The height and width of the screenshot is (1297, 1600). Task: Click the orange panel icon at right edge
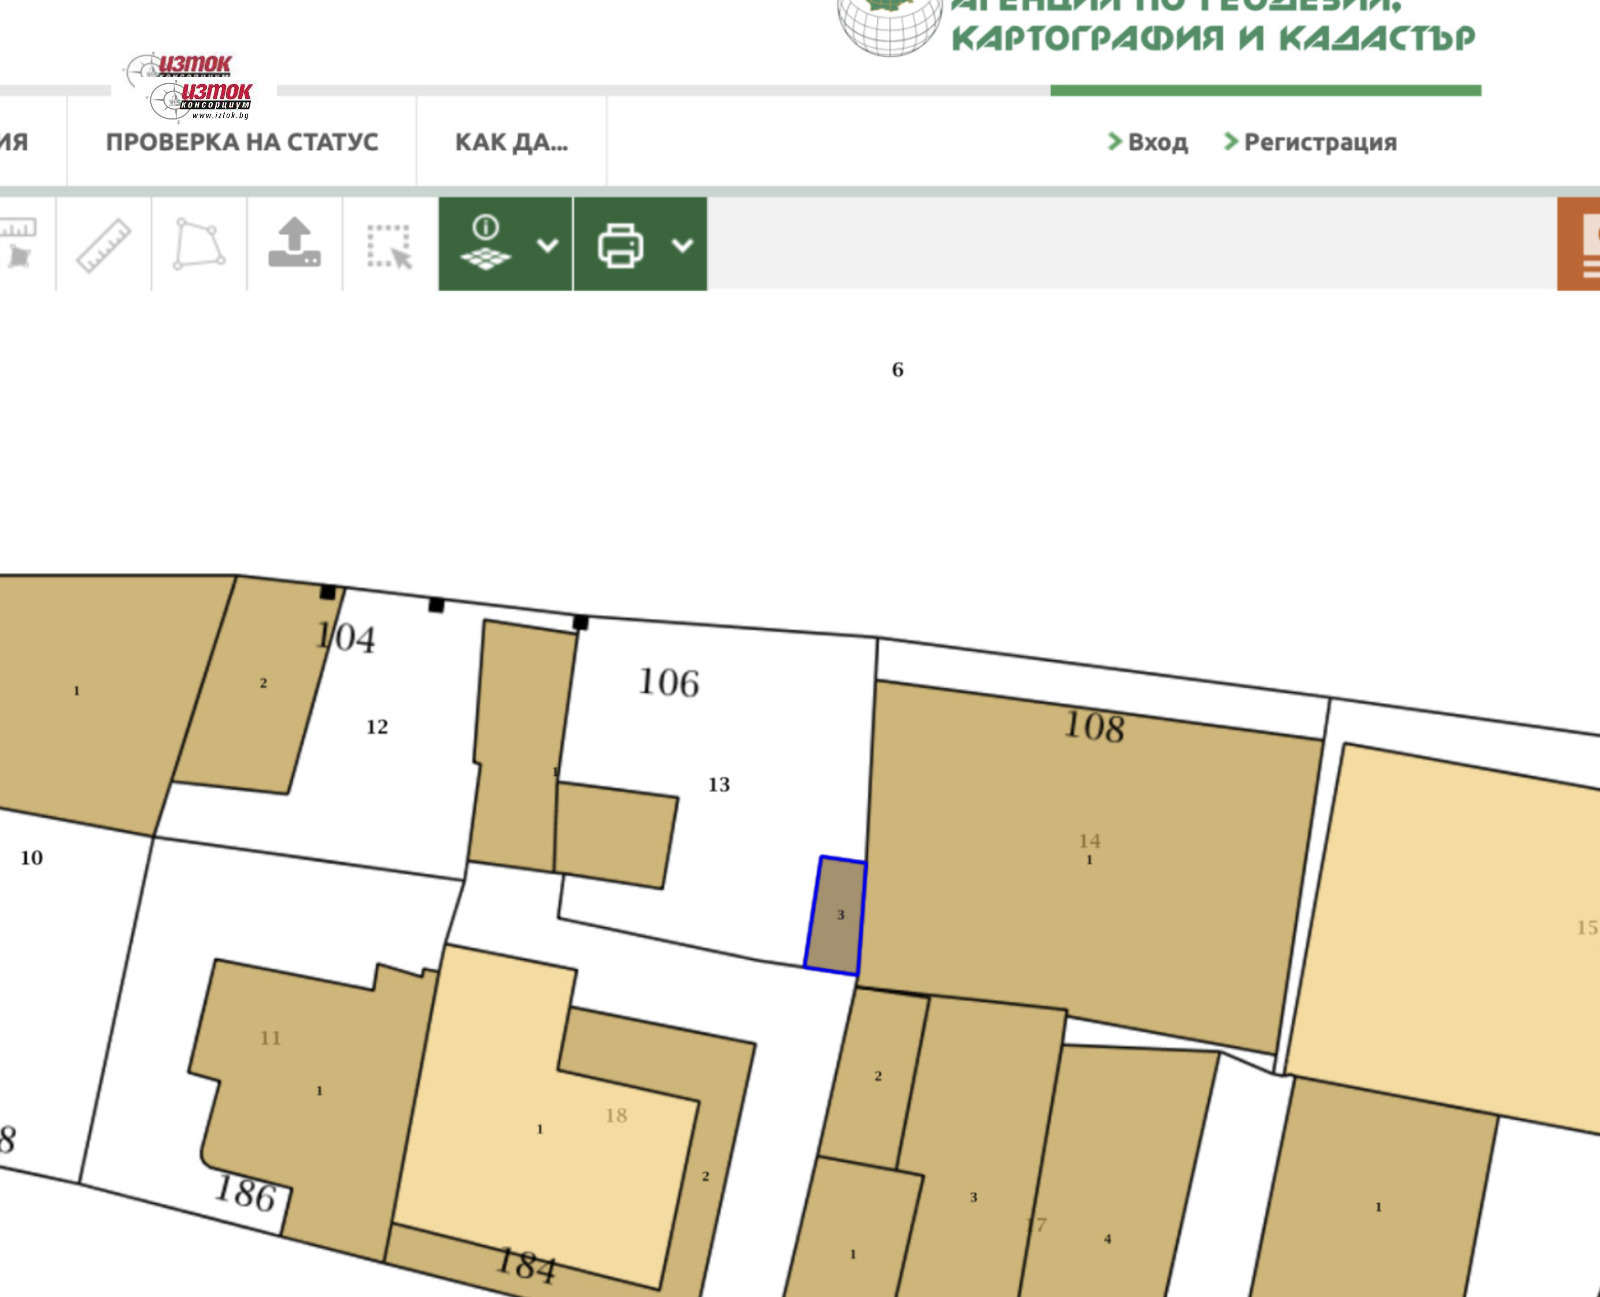[x=1582, y=245]
